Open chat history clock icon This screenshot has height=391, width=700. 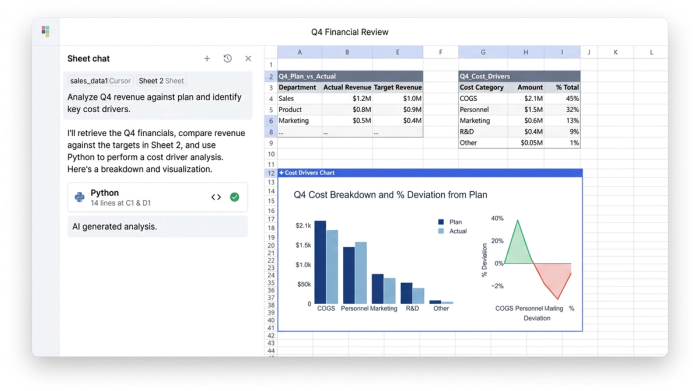[228, 58]
